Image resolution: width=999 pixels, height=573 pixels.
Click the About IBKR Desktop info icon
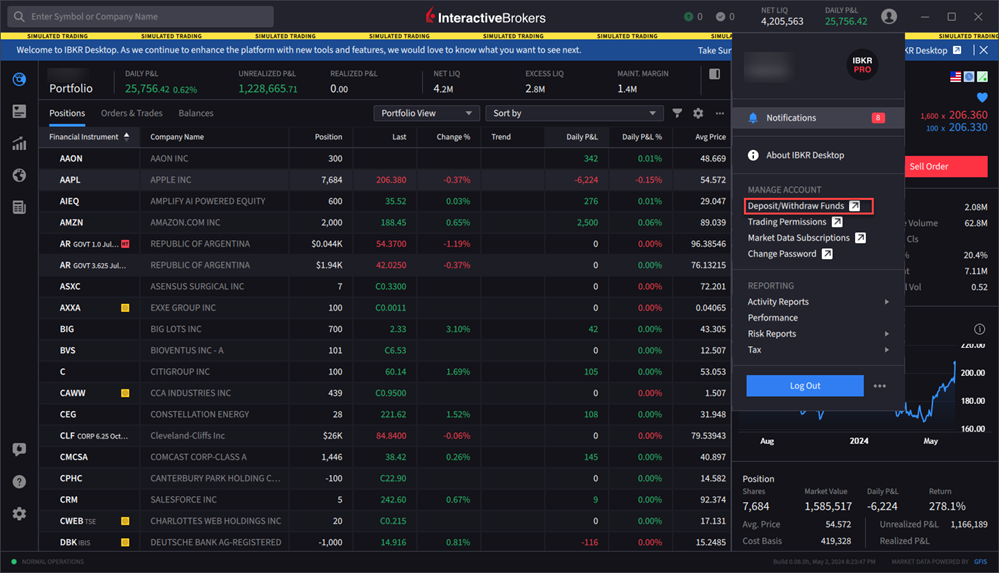[753, 155]
